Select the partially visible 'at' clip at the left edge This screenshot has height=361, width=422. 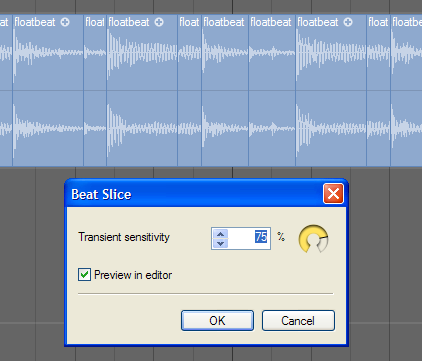[x=6, y=90]
